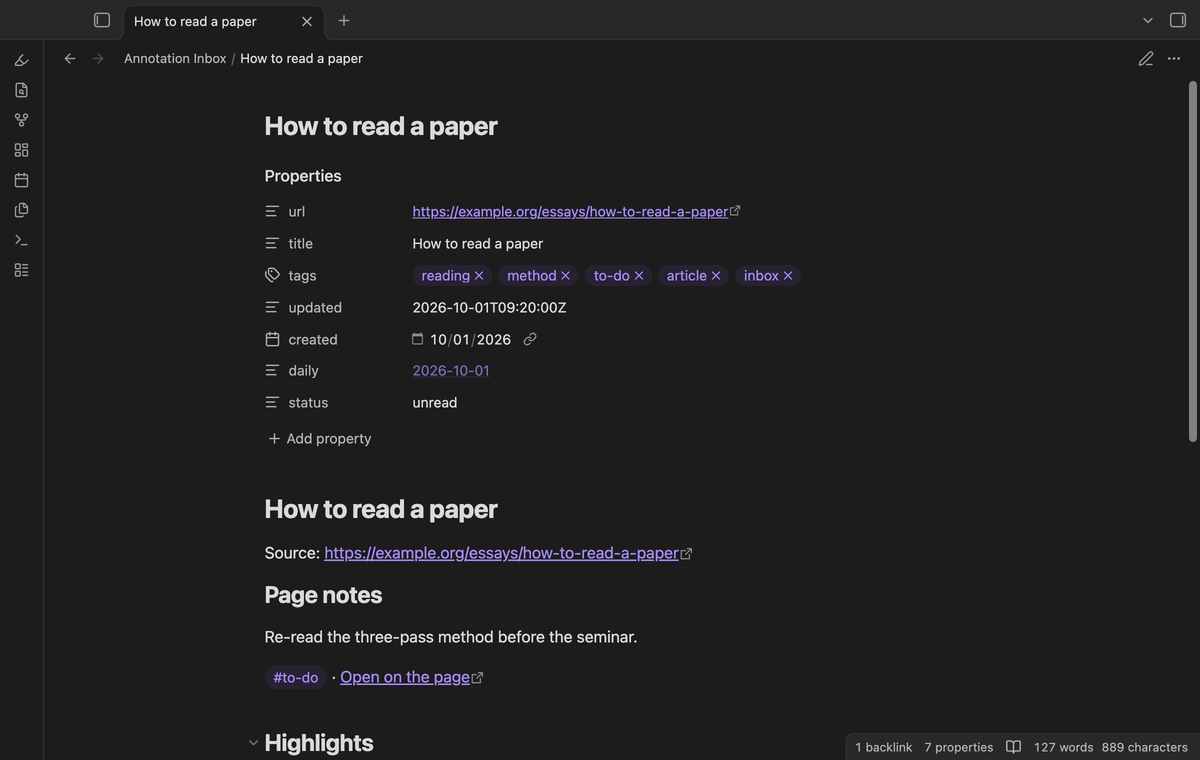
Task: Click the tags property tag icon
Action: pyautogui.click(x=272, y=275)
